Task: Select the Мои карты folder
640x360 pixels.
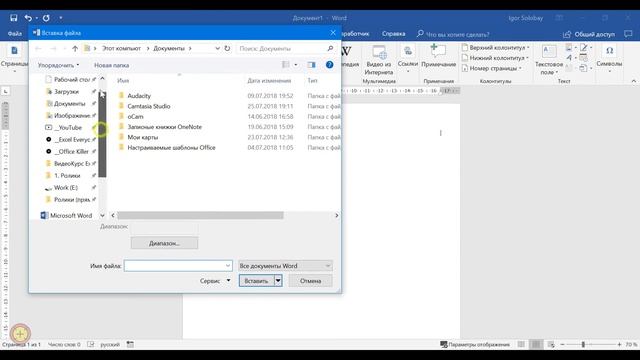Action: (142, 137)
